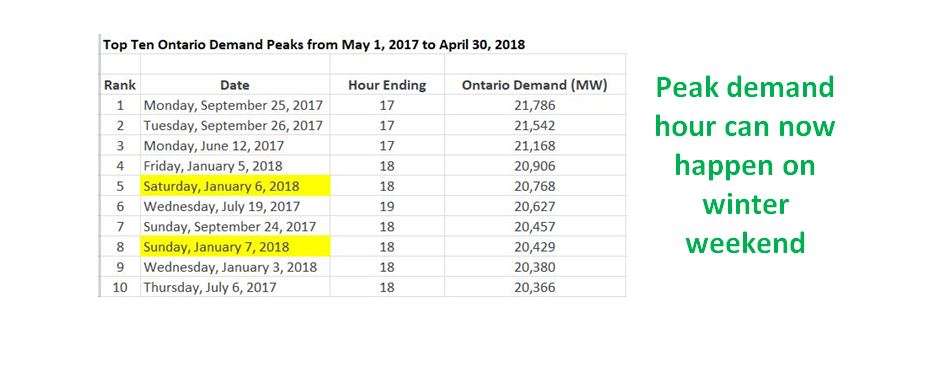Select the demand value 20,366
Image resolution: width=940 pixels, height=375 pixels.
[x=535, y=287]
